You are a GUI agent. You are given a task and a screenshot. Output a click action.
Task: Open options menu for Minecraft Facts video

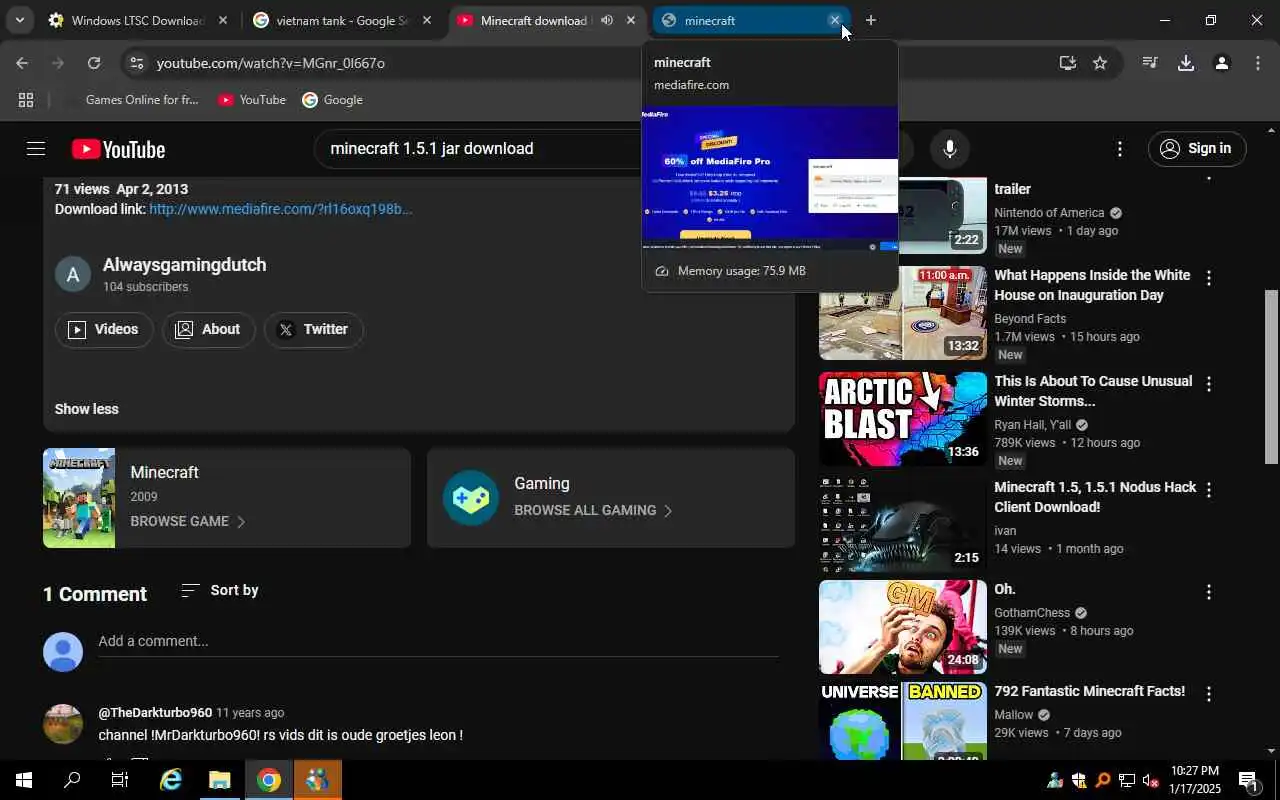click(1208, 694)
